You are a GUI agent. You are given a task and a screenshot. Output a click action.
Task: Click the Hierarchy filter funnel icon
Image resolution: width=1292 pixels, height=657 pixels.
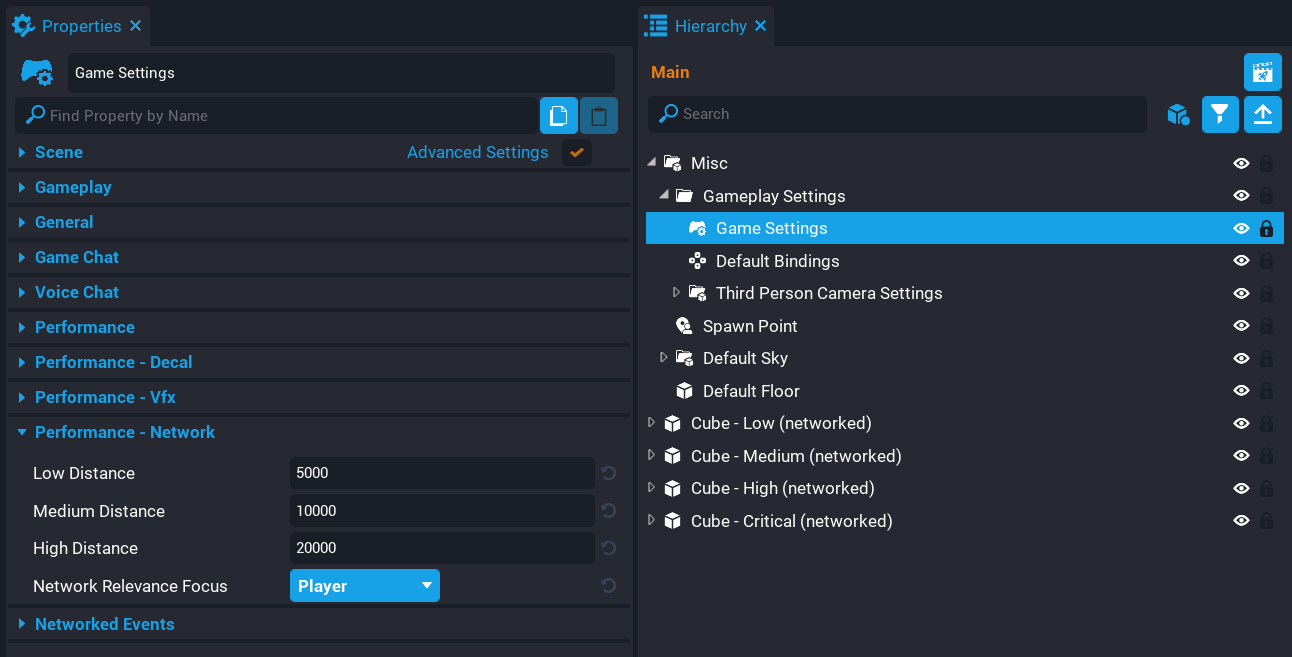[x=1220, y=115]
